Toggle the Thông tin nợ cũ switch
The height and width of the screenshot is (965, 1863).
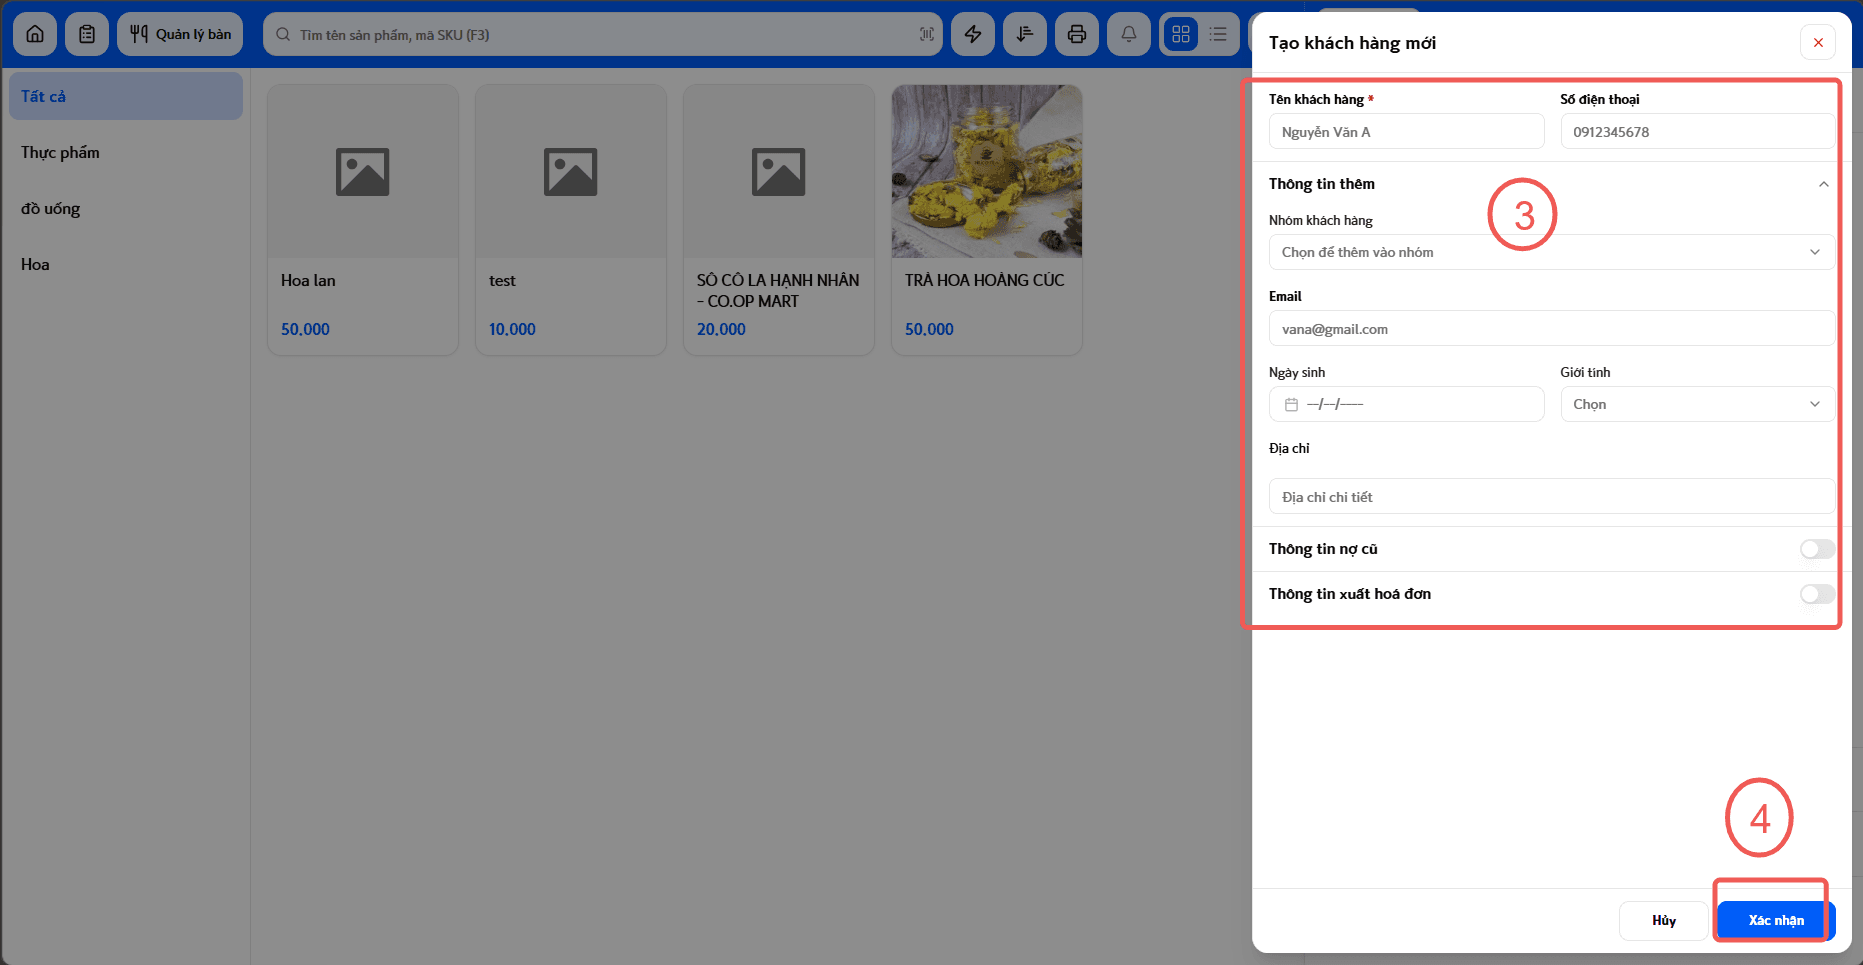point(1817,549)
